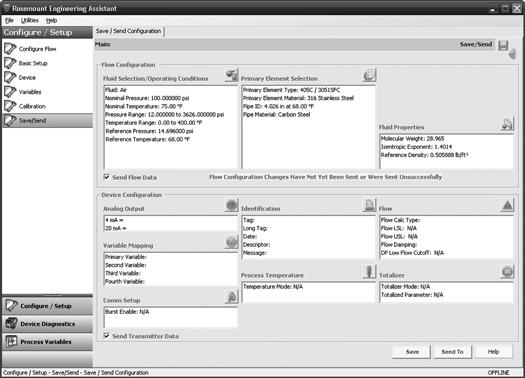Click the Flow Calc Type line
This screenshot has height=378, width=525.
coord(400,220)
